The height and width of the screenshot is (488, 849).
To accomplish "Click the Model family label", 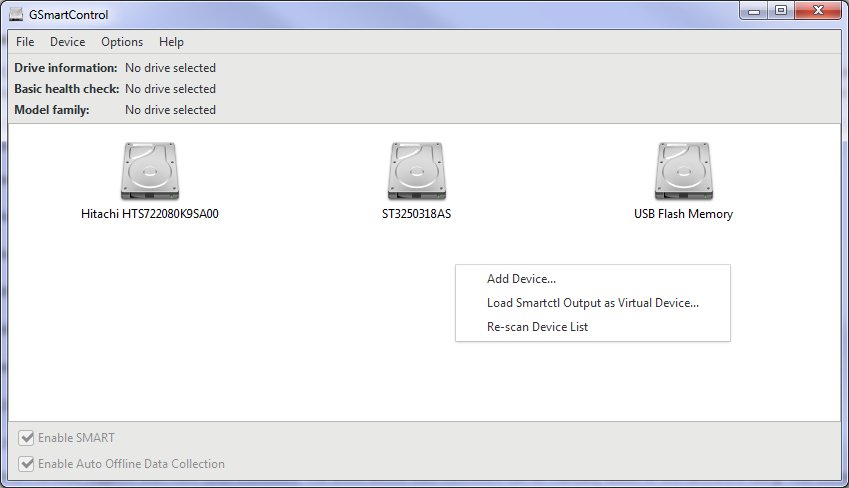I will [52, 110].
